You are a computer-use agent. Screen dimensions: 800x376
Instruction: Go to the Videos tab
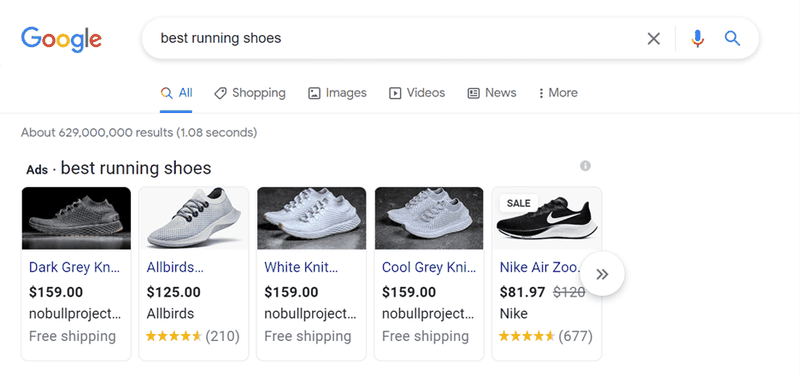(417, 93)
